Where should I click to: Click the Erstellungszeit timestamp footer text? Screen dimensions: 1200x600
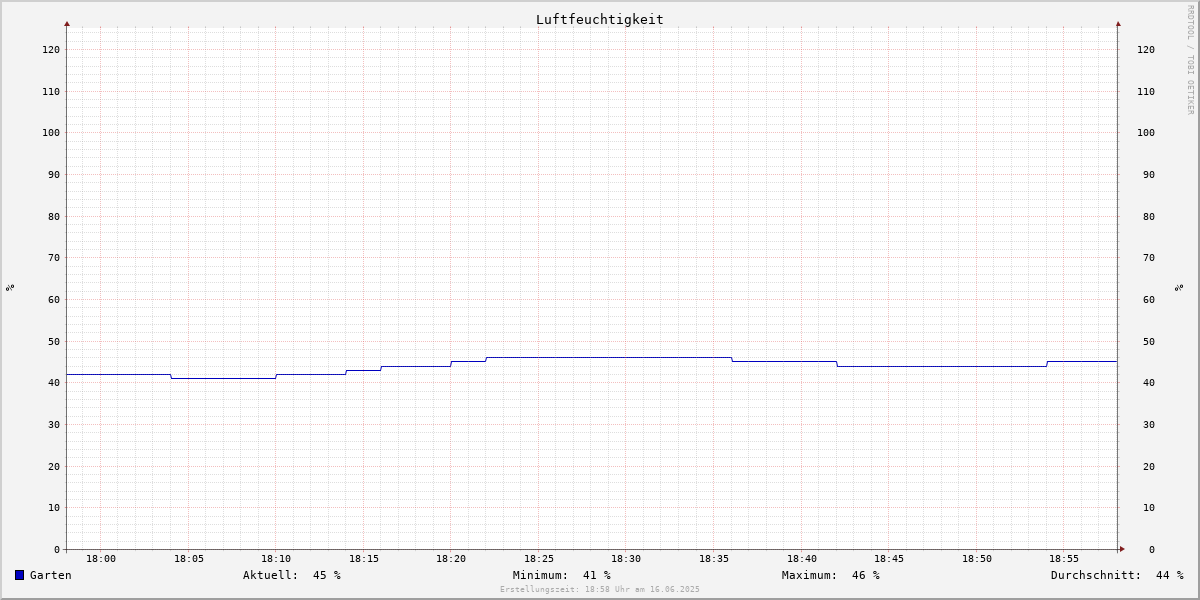point(600,589)
